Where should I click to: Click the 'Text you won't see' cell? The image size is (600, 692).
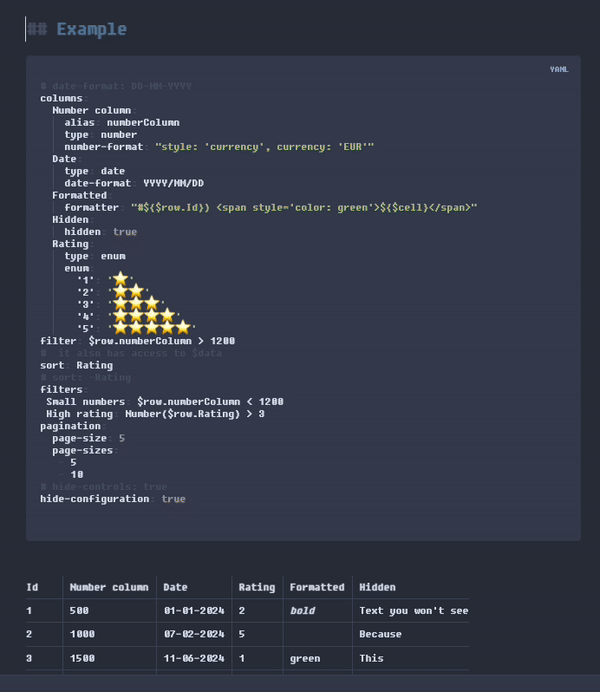[414, 611]
